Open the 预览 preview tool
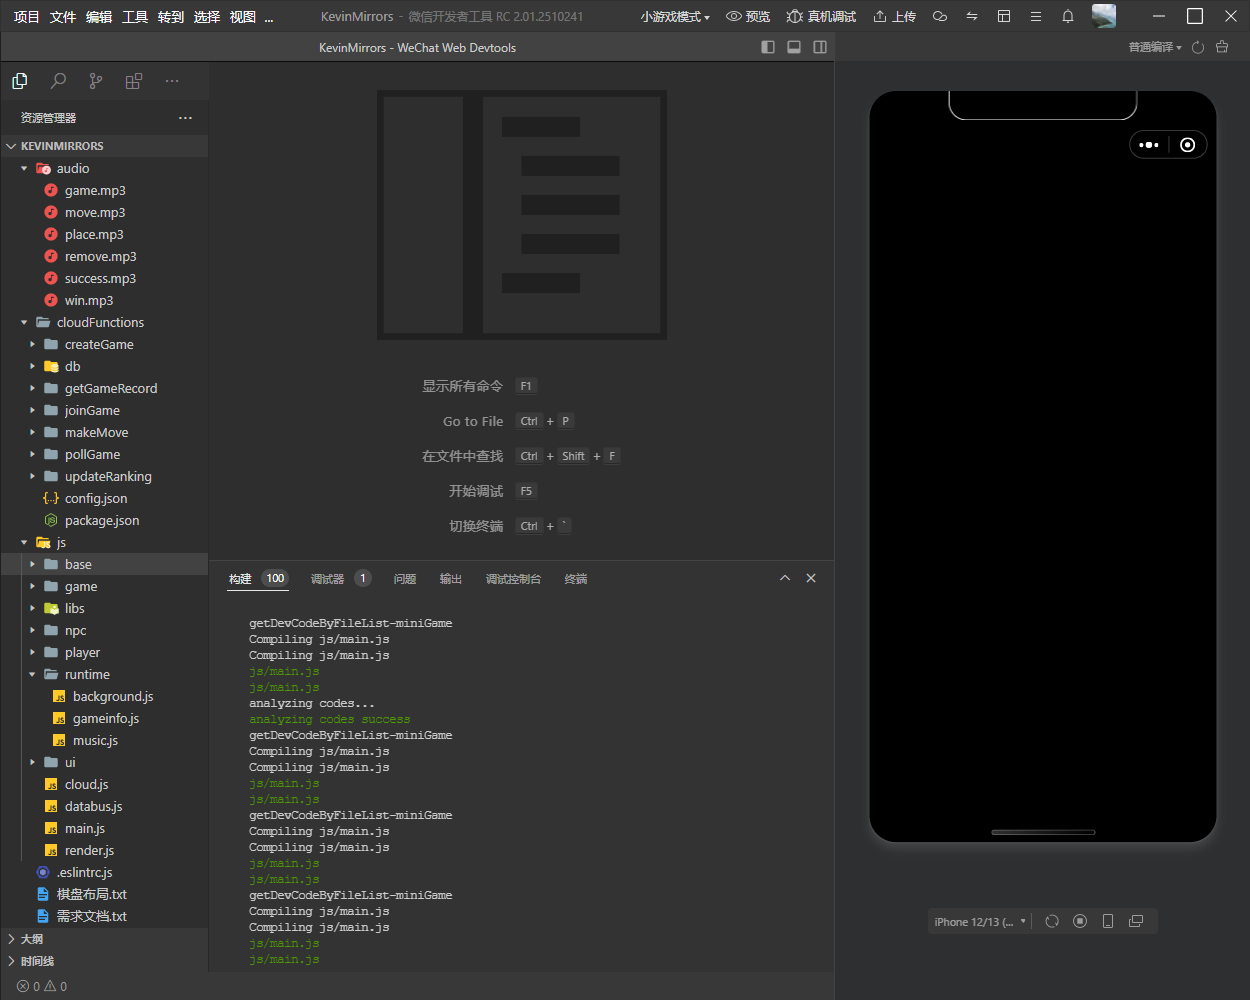Viewport: 1250px width, 1000px height. click(x=748, y=16)
